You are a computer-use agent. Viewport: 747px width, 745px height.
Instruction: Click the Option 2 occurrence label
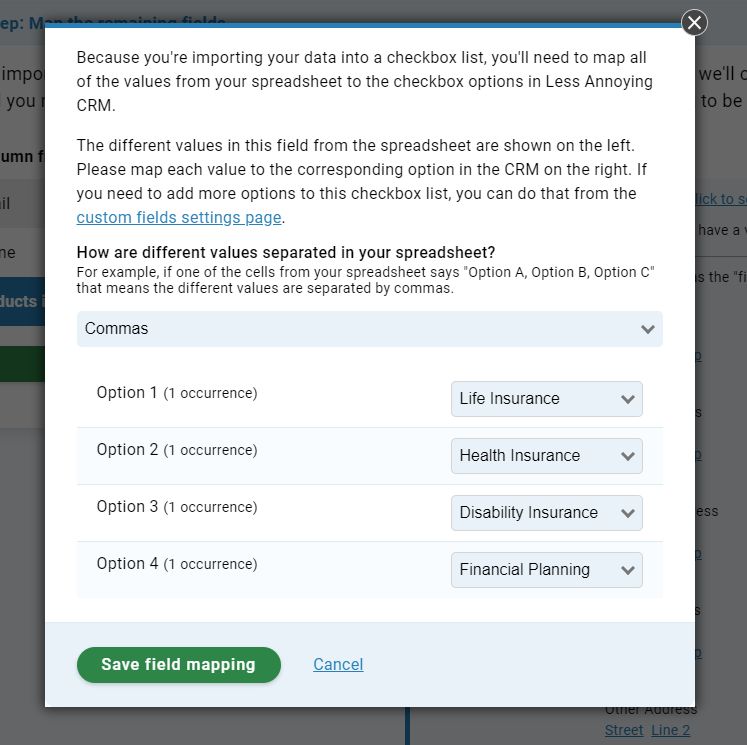[x=177, y=450]
